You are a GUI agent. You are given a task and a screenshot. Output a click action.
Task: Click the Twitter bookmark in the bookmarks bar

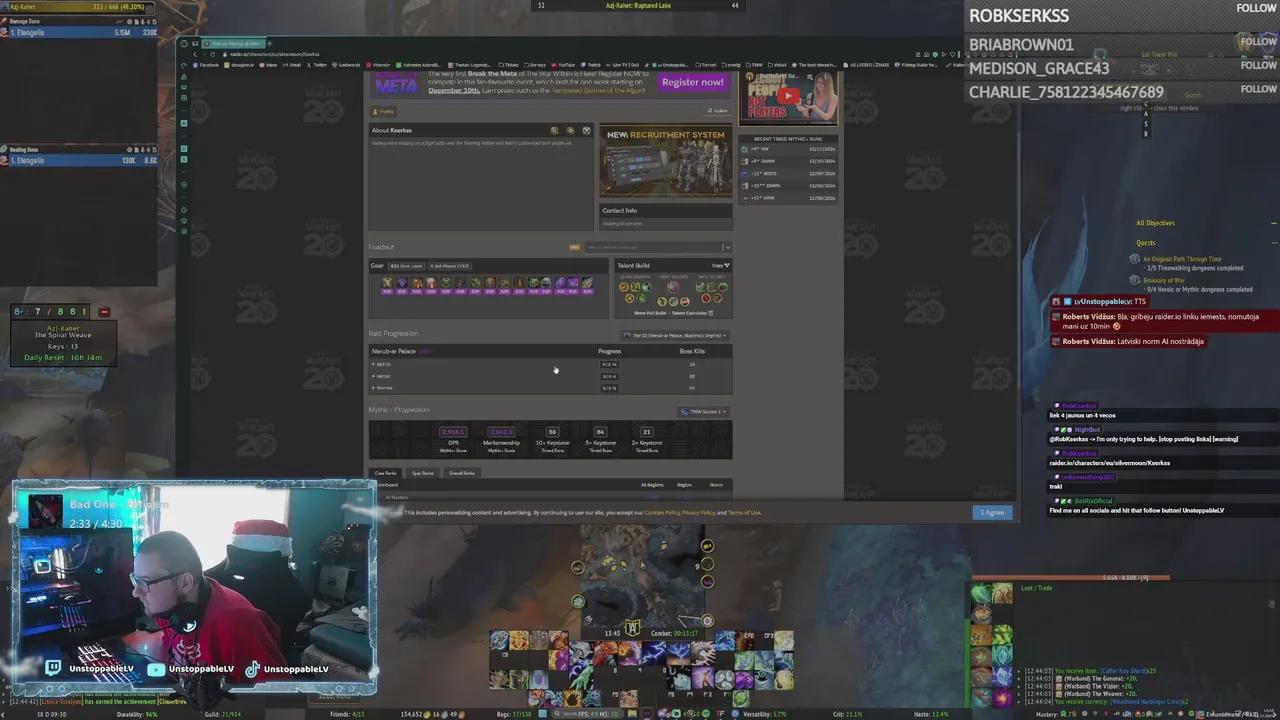(317, 65)
